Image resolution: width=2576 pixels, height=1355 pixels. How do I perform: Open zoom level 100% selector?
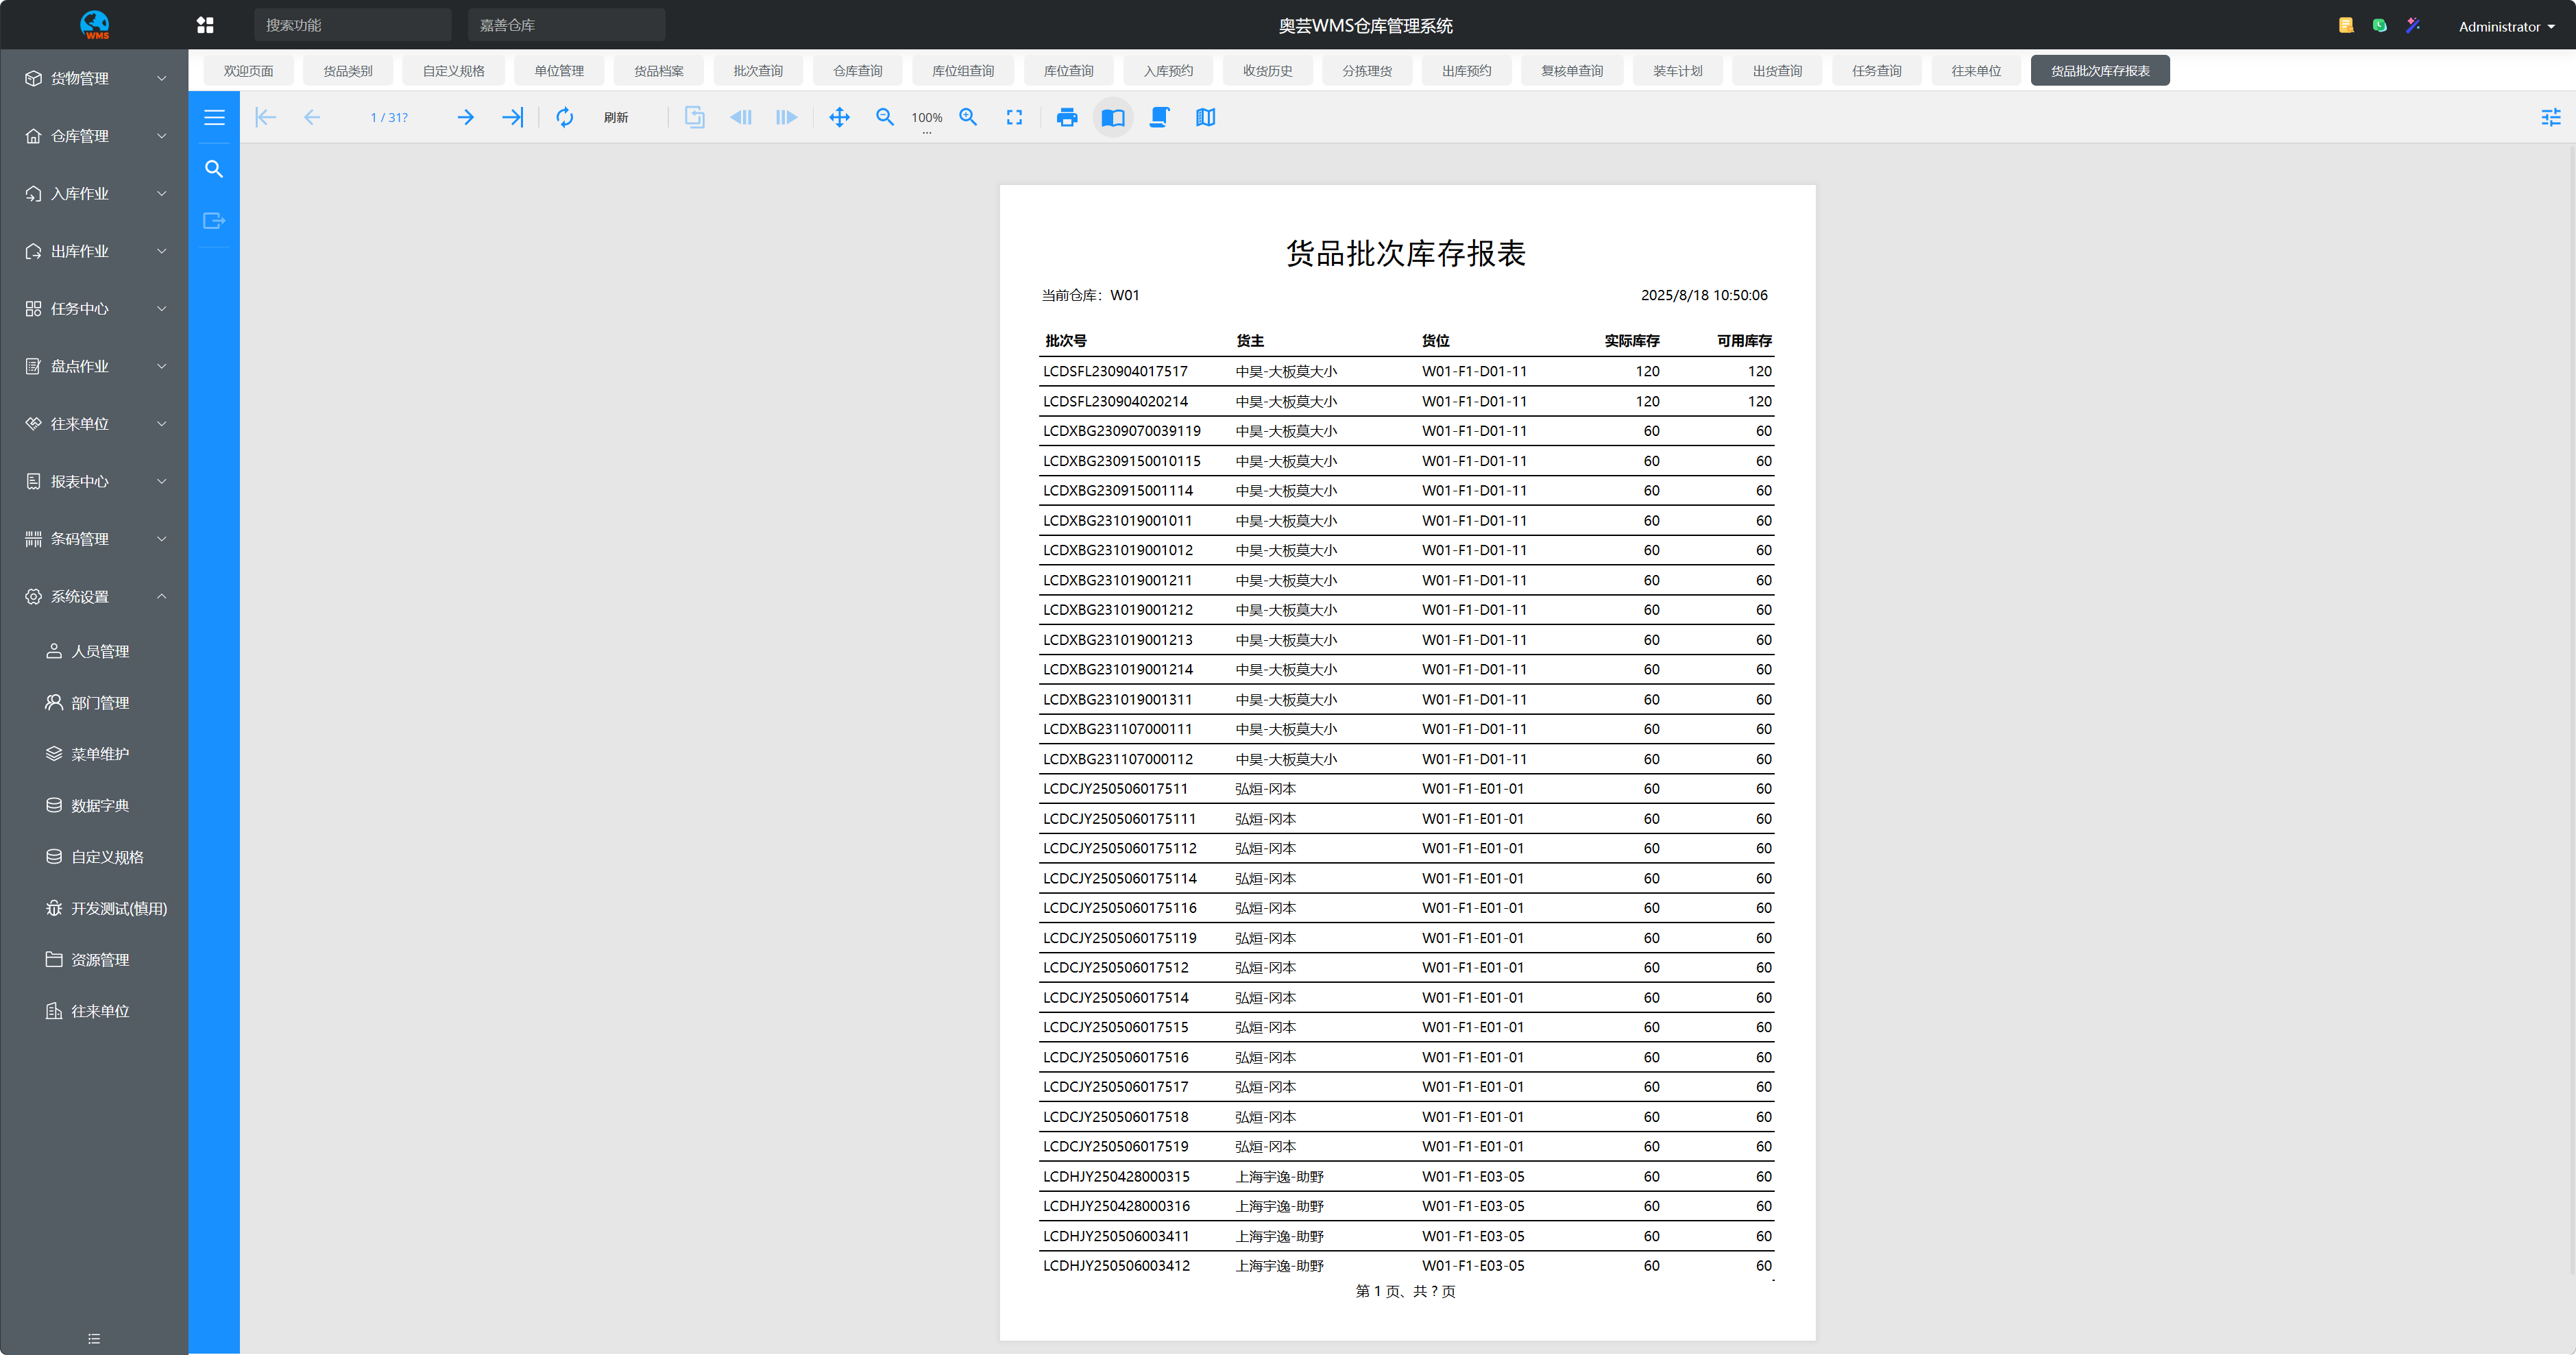tap(926, 118)
